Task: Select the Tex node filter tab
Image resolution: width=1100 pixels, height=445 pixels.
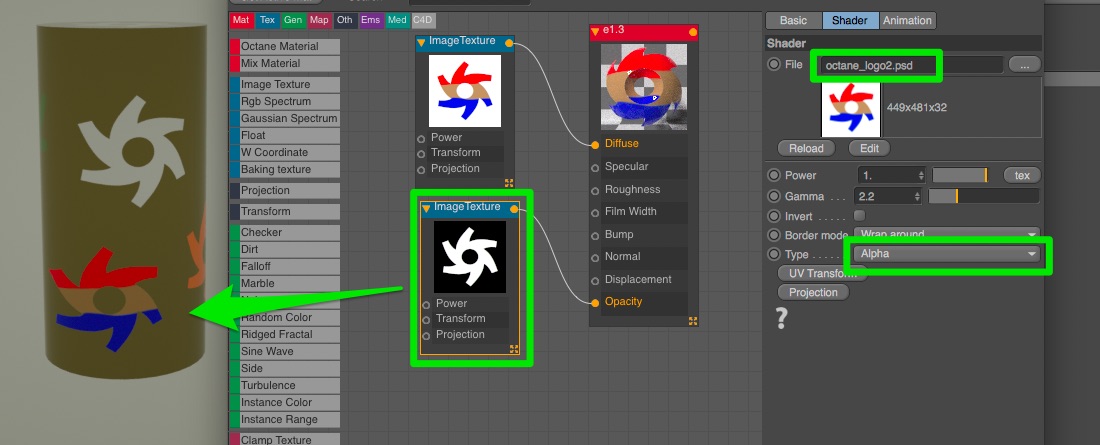Action: click(x=267, y=20)
